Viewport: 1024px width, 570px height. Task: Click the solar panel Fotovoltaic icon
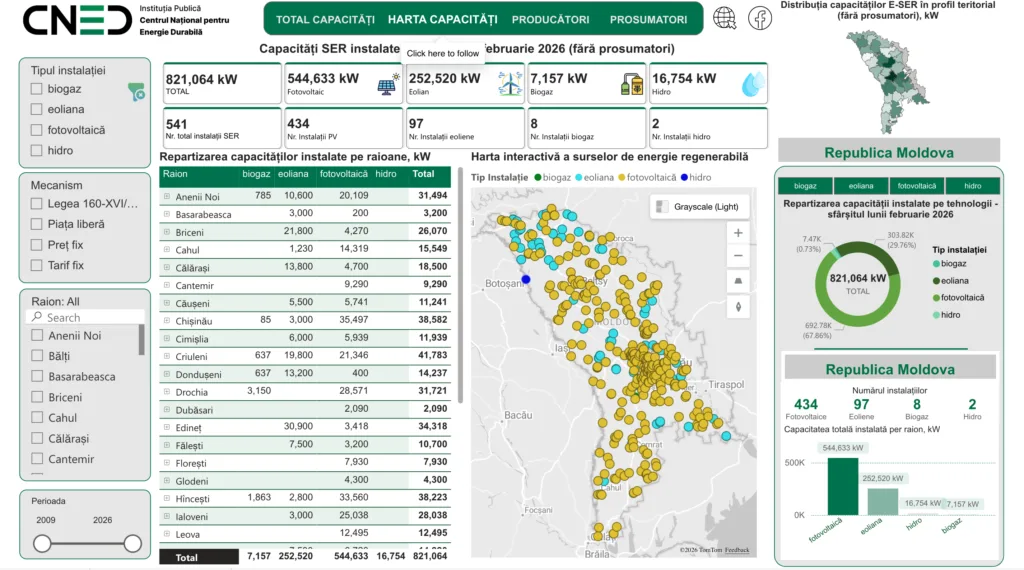click(387, 84)
